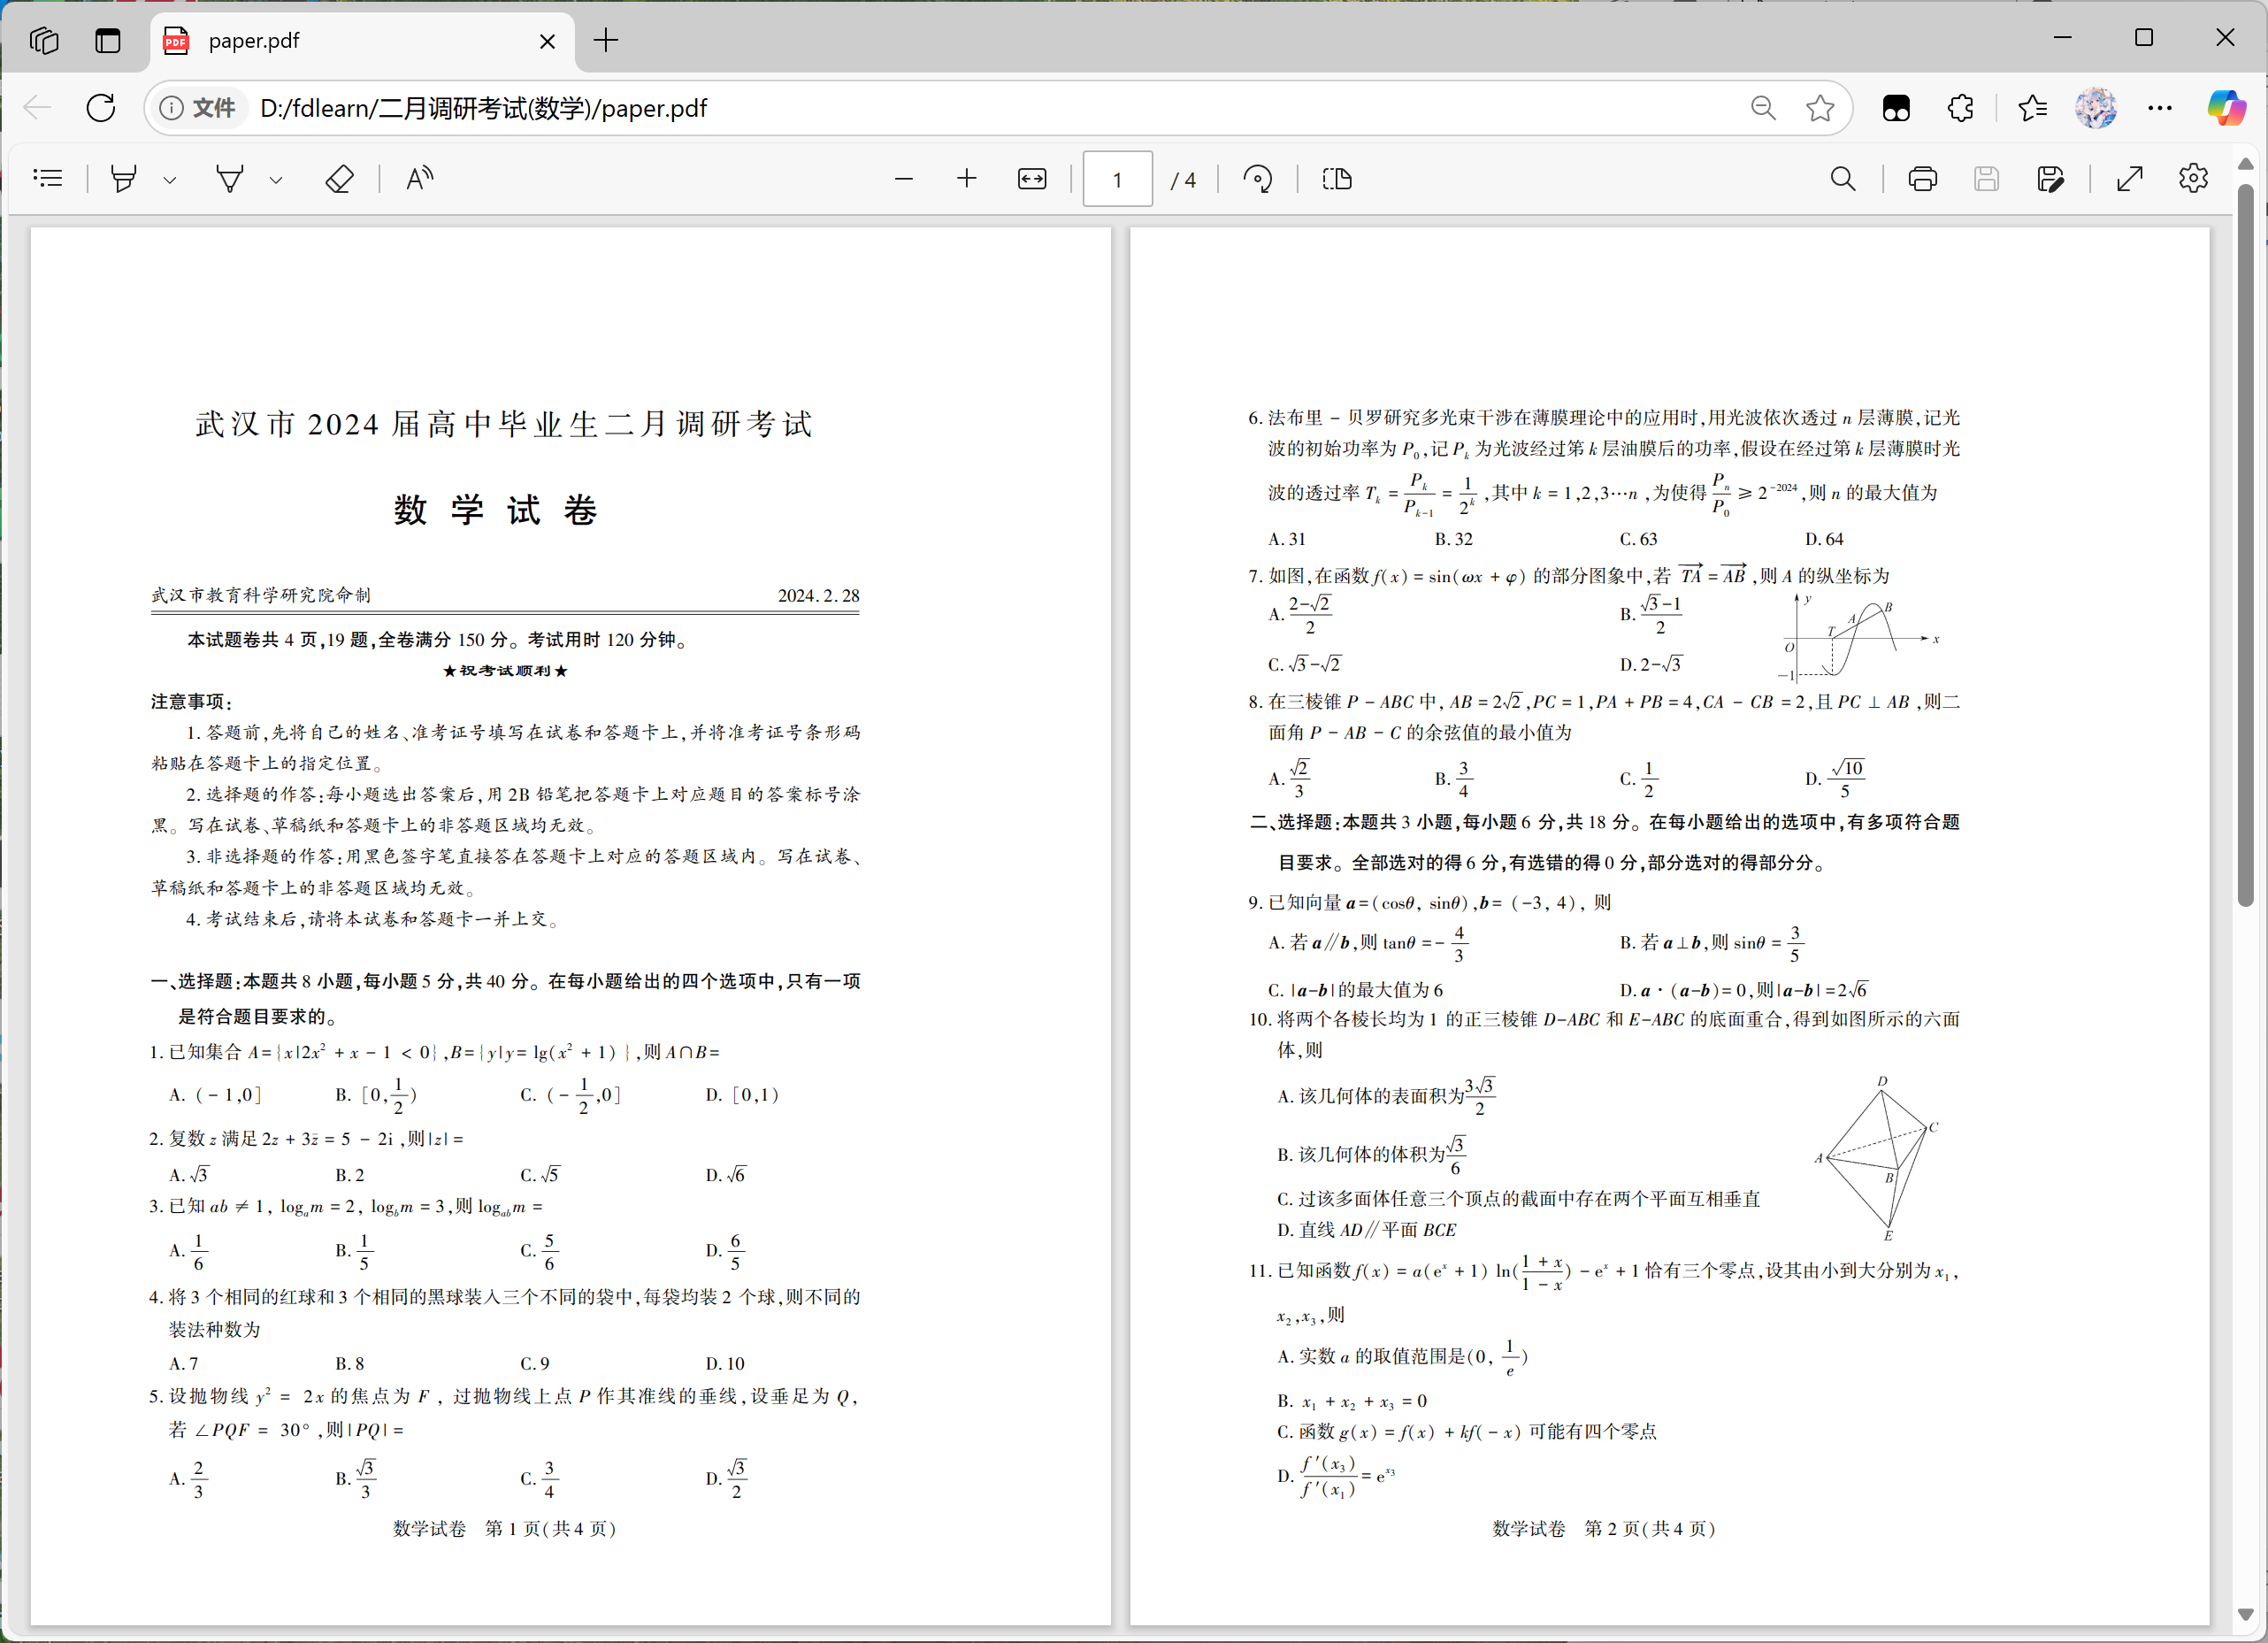Switch to the paper.pdf tab
Image resolution: width=2268 pixels, height=1643 pixels.
coord(360,41)
